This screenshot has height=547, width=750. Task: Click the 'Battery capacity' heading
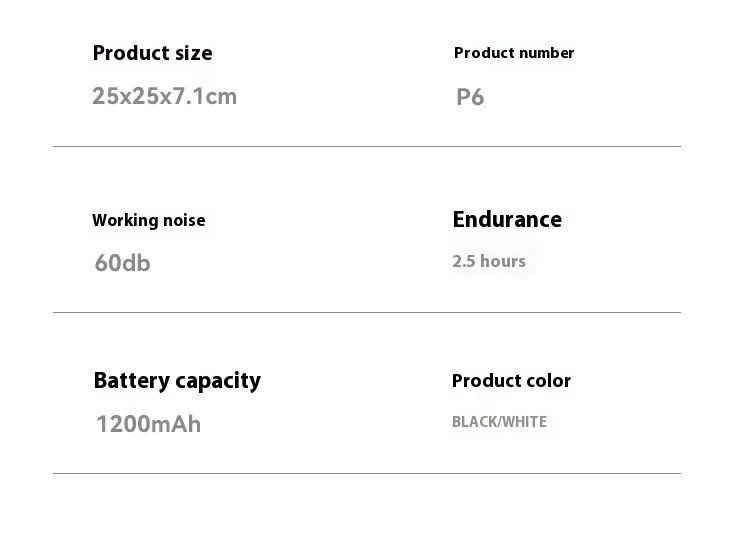(x=177, y=381)
